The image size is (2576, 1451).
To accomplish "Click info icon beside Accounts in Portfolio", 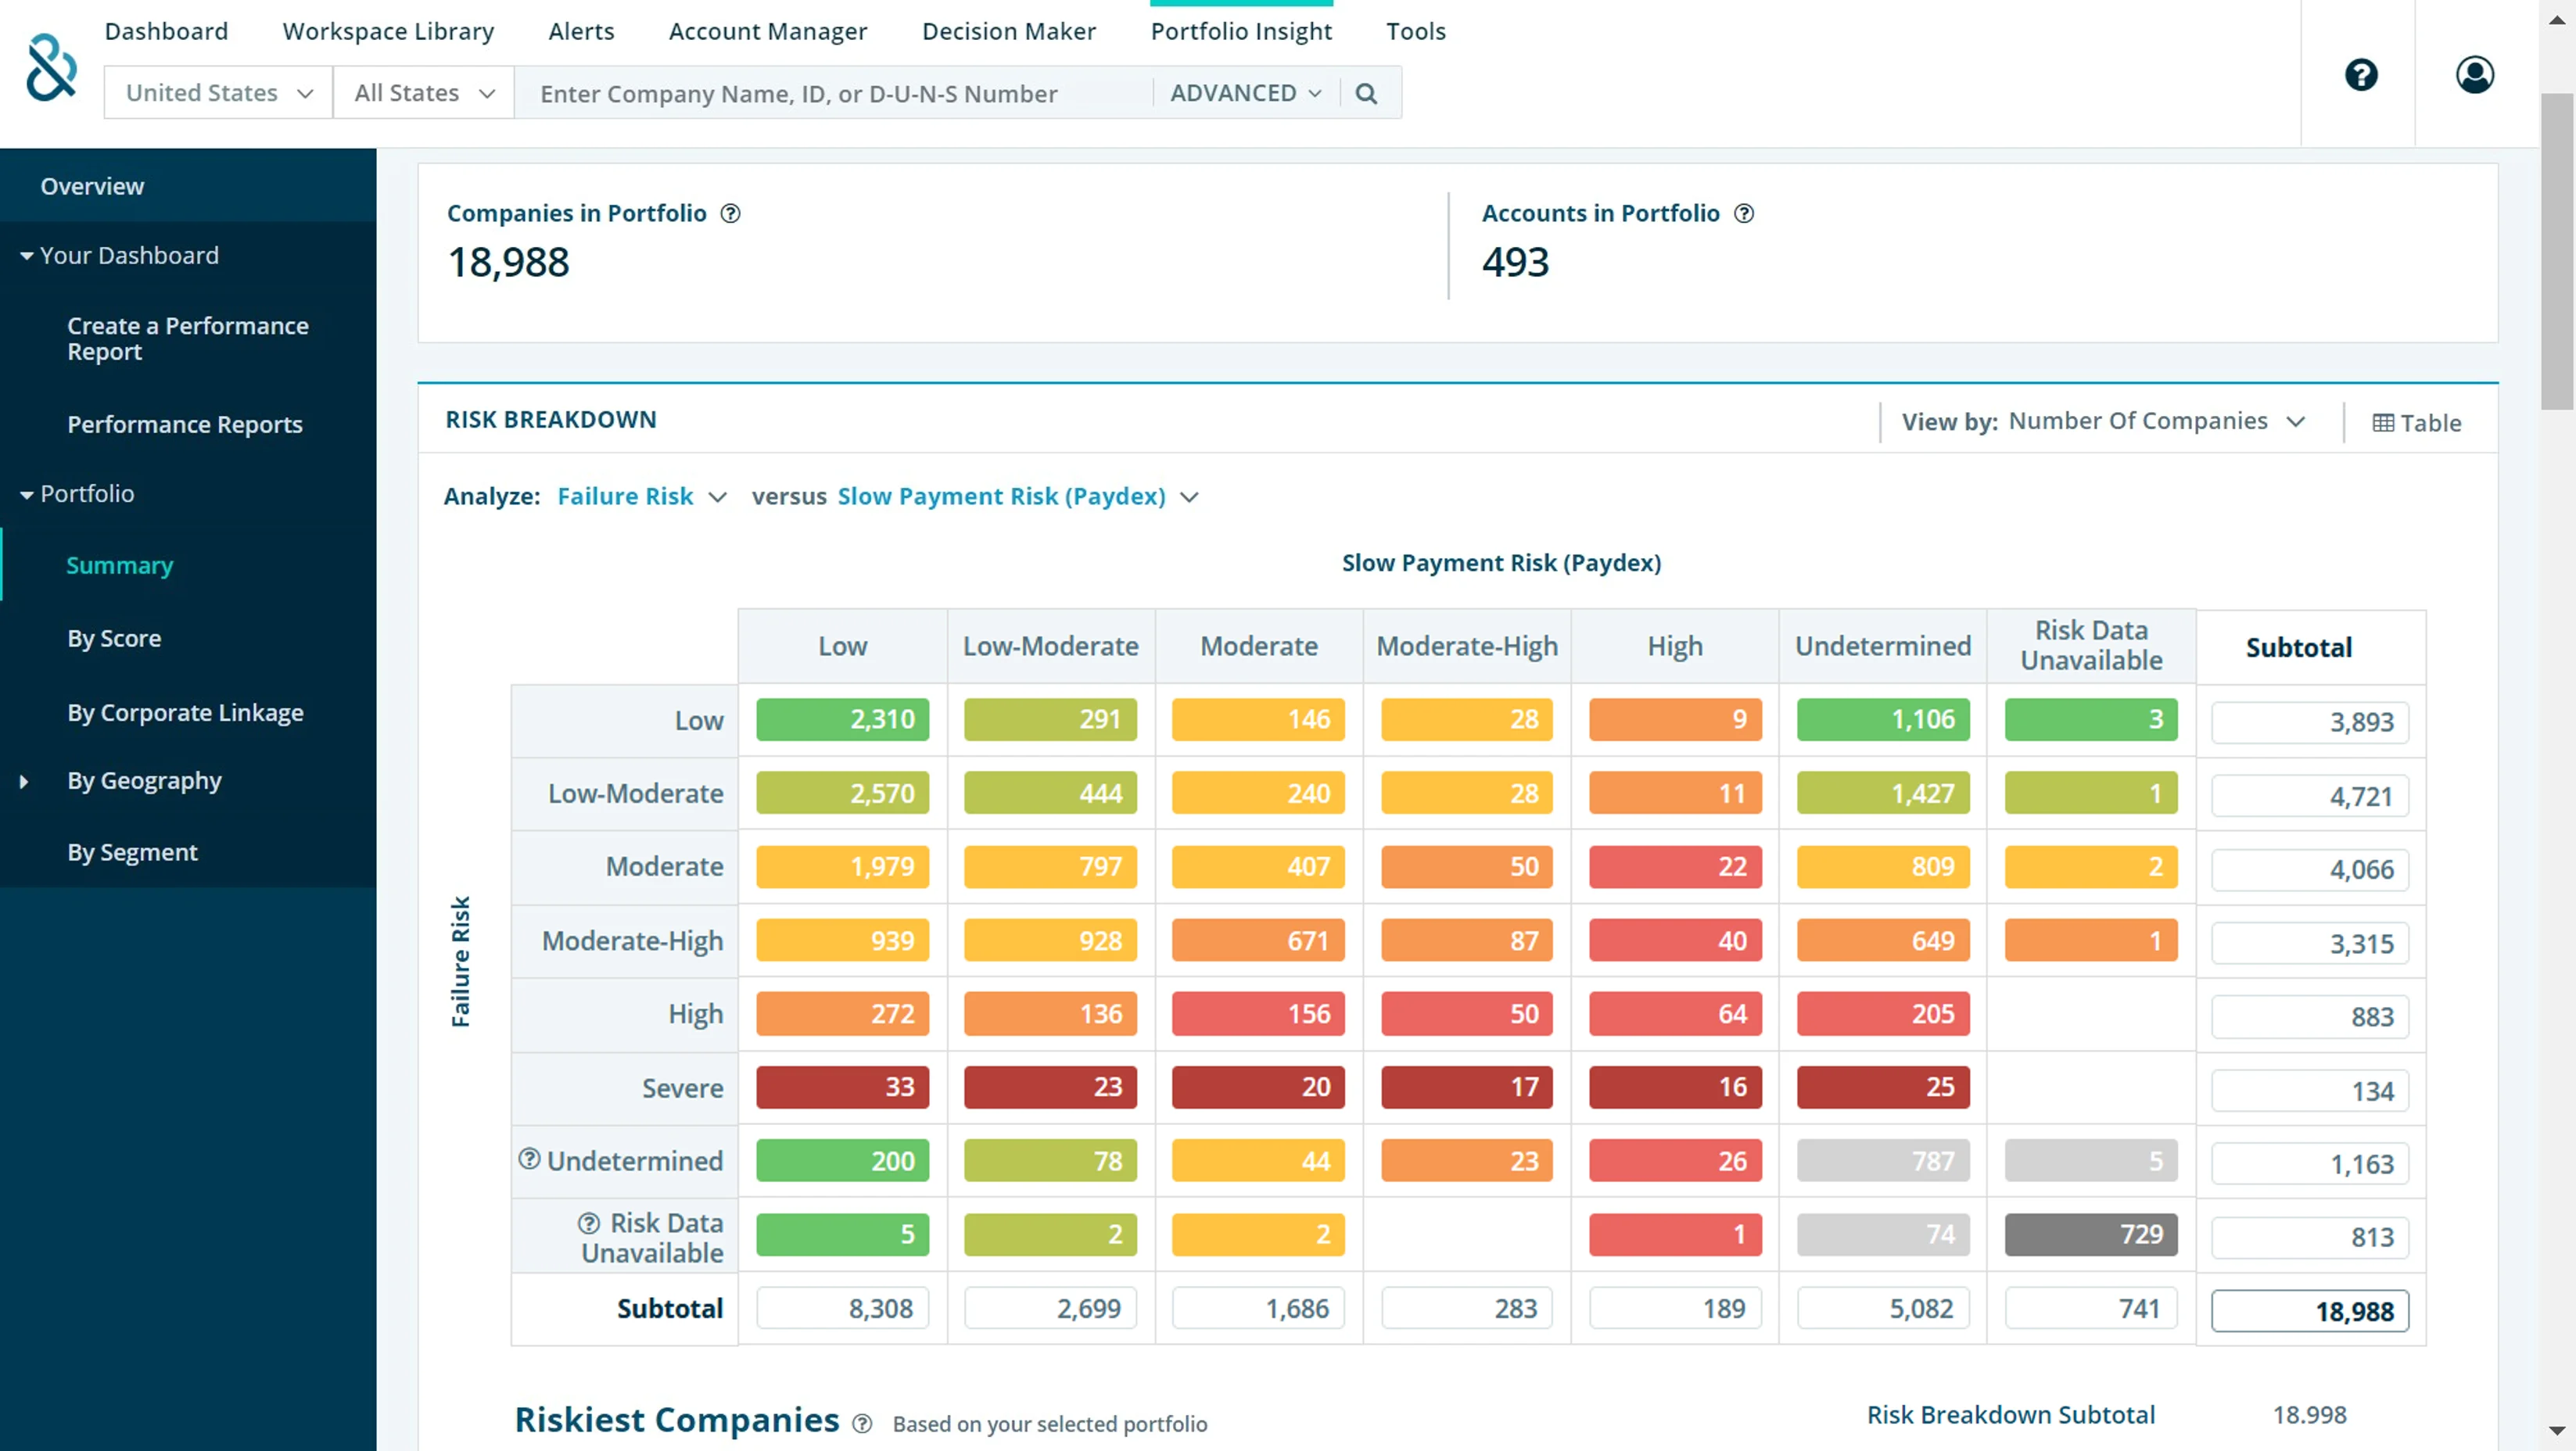I will pos(1744,214).
